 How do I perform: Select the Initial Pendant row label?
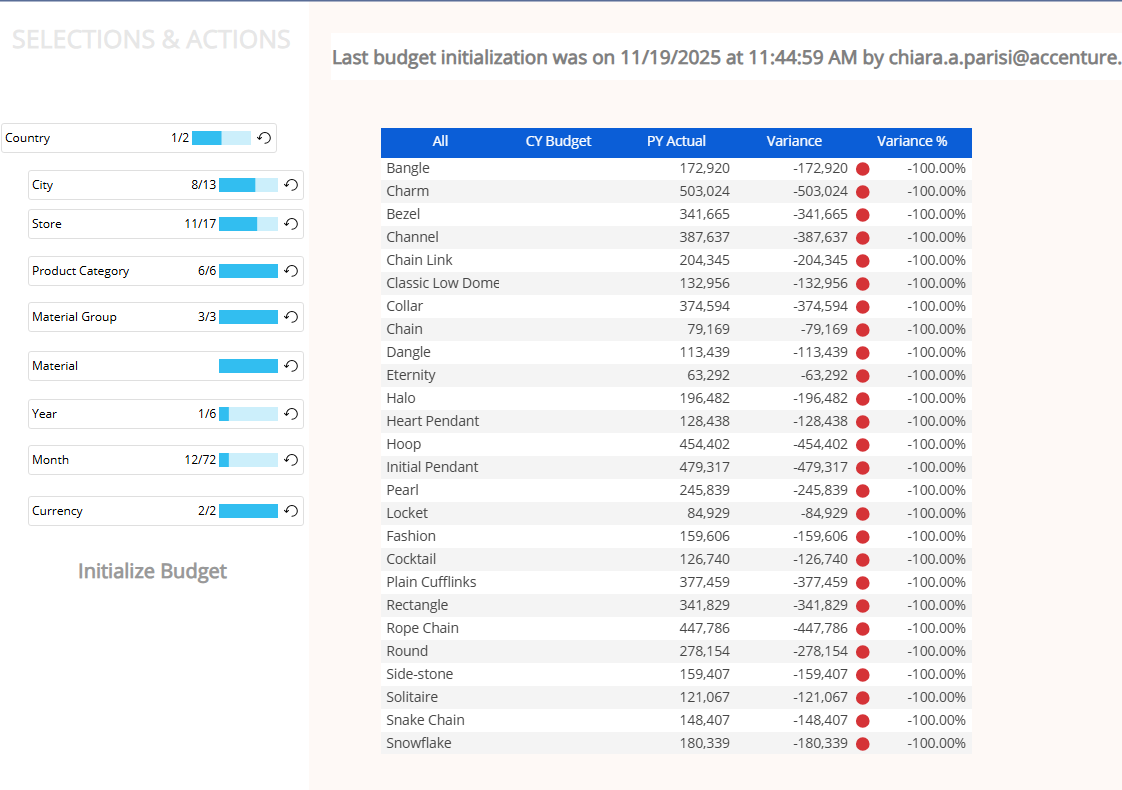432,467
